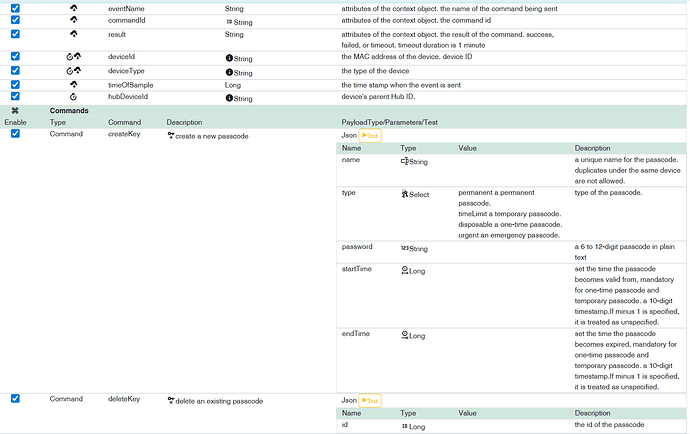Click the info icon next to hubDeviceId String

(229, 98)
